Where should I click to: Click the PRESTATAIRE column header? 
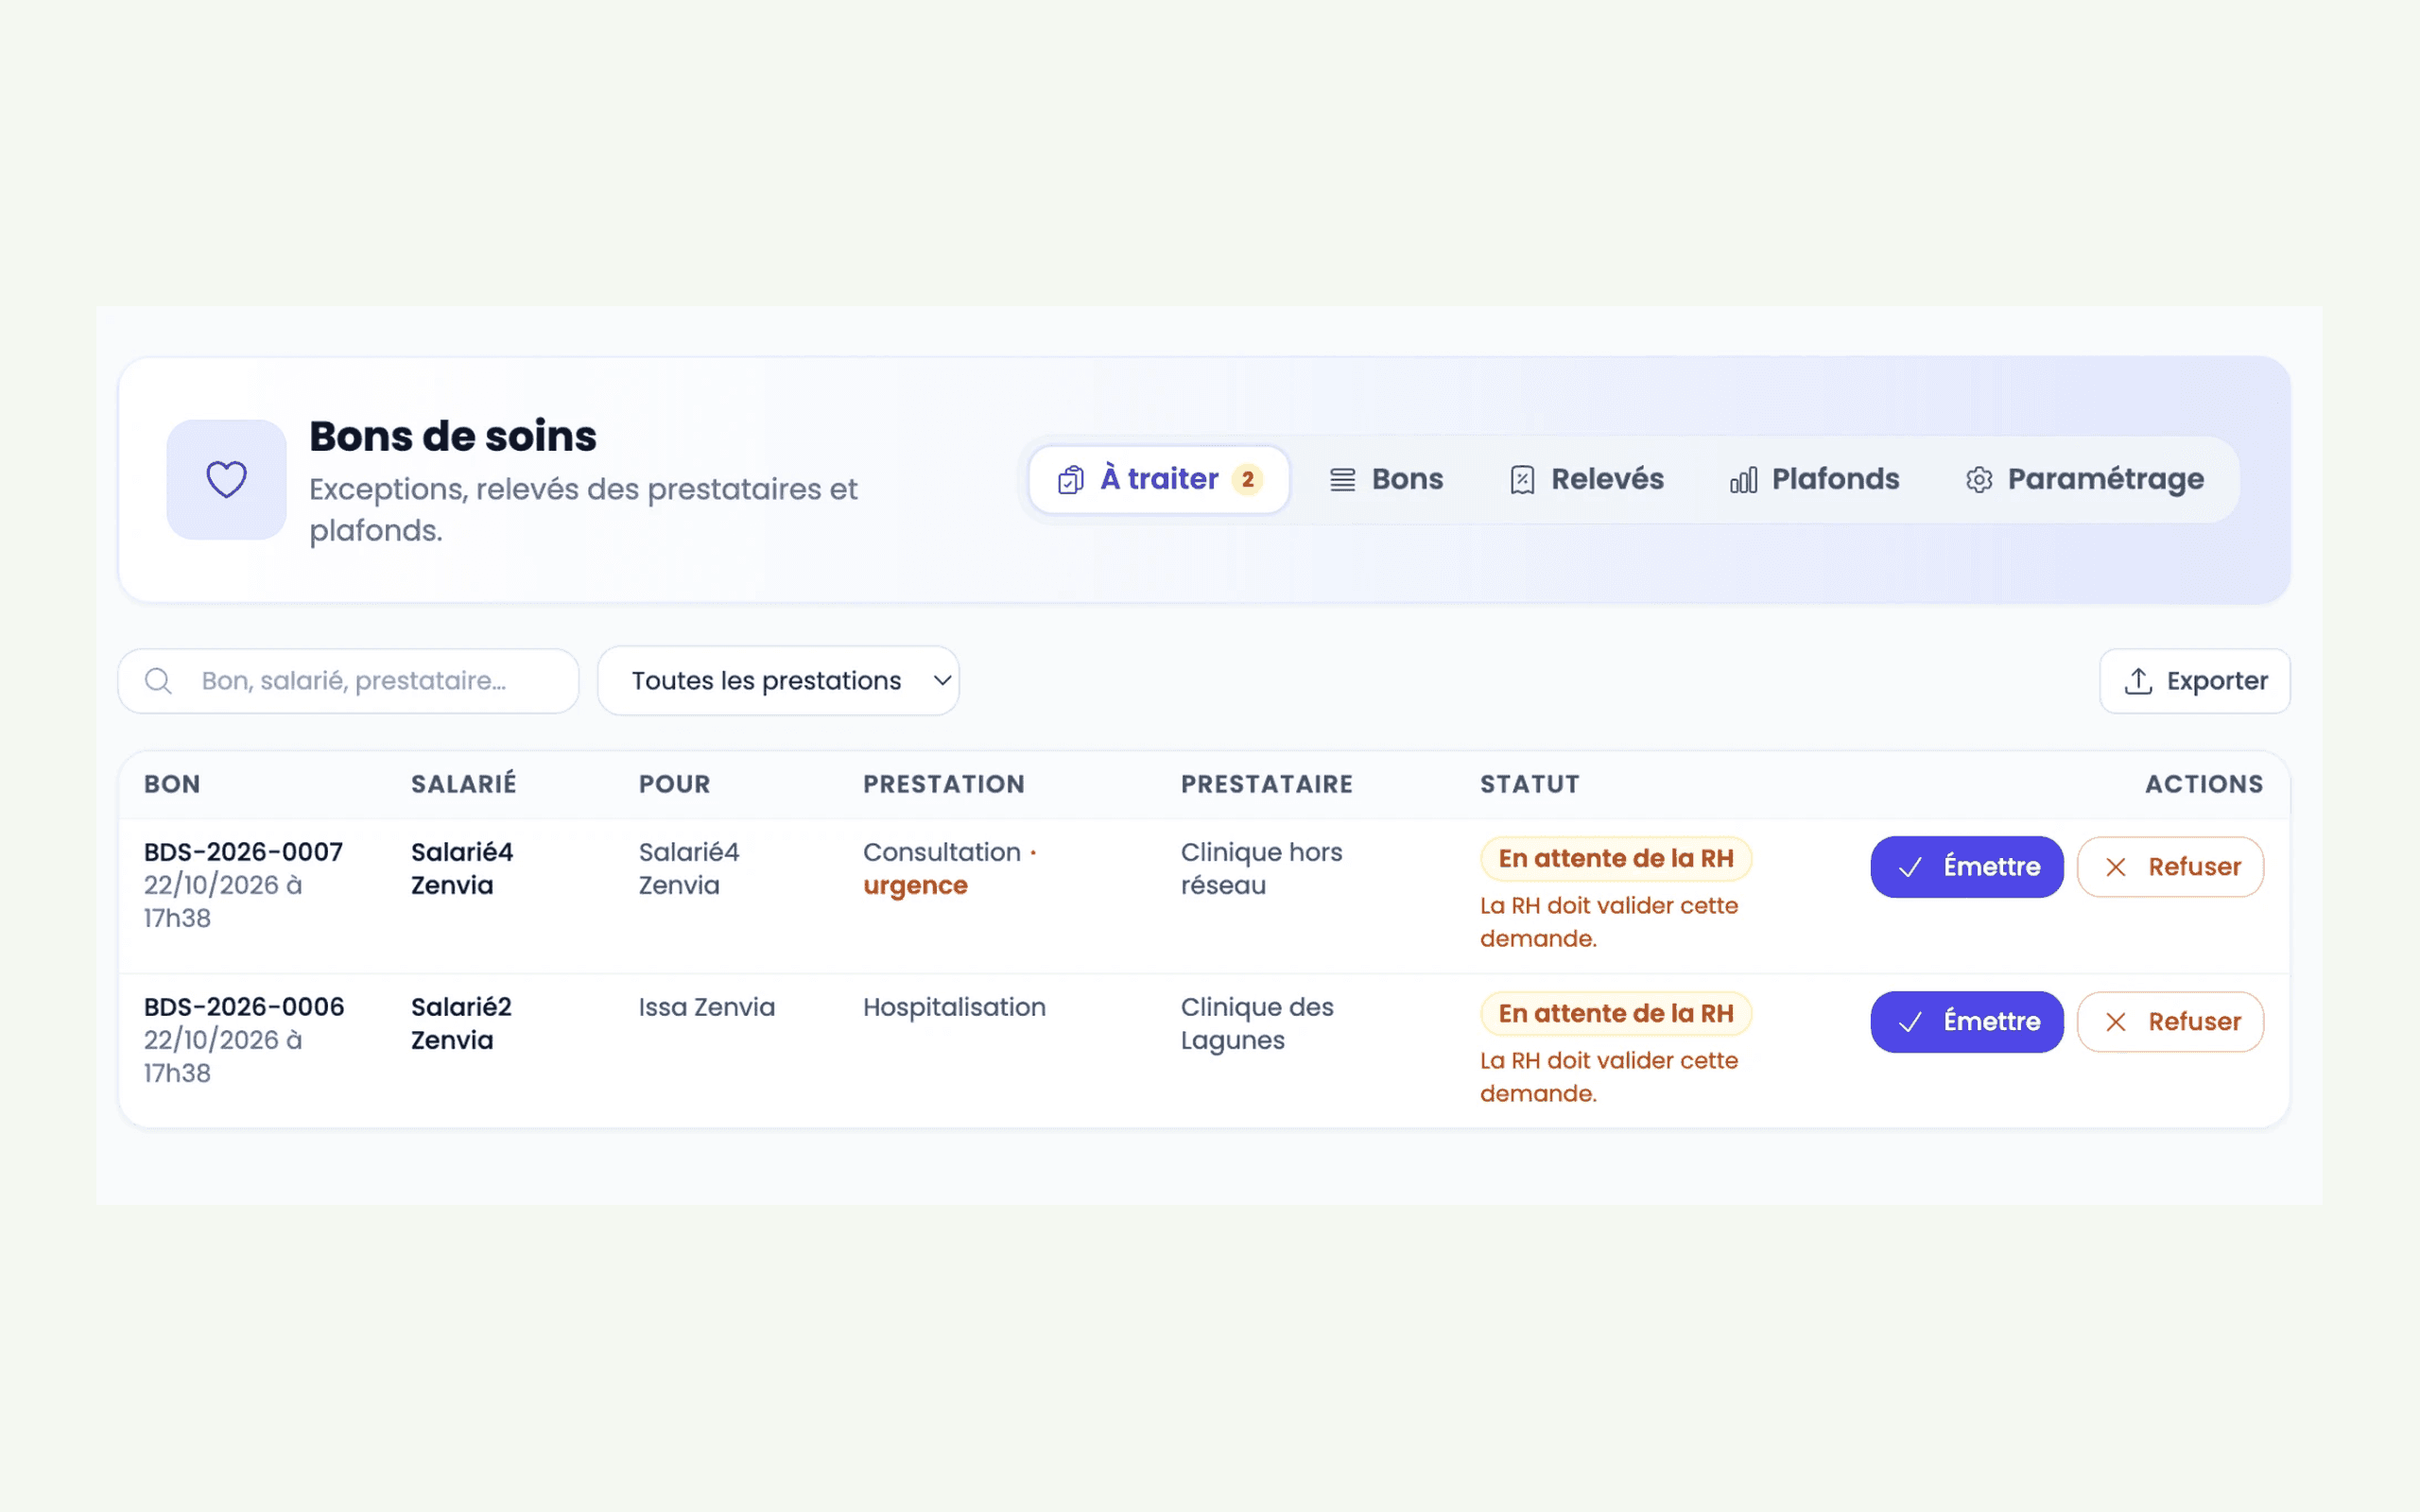pyautogui.click(x=1267, y=785)
